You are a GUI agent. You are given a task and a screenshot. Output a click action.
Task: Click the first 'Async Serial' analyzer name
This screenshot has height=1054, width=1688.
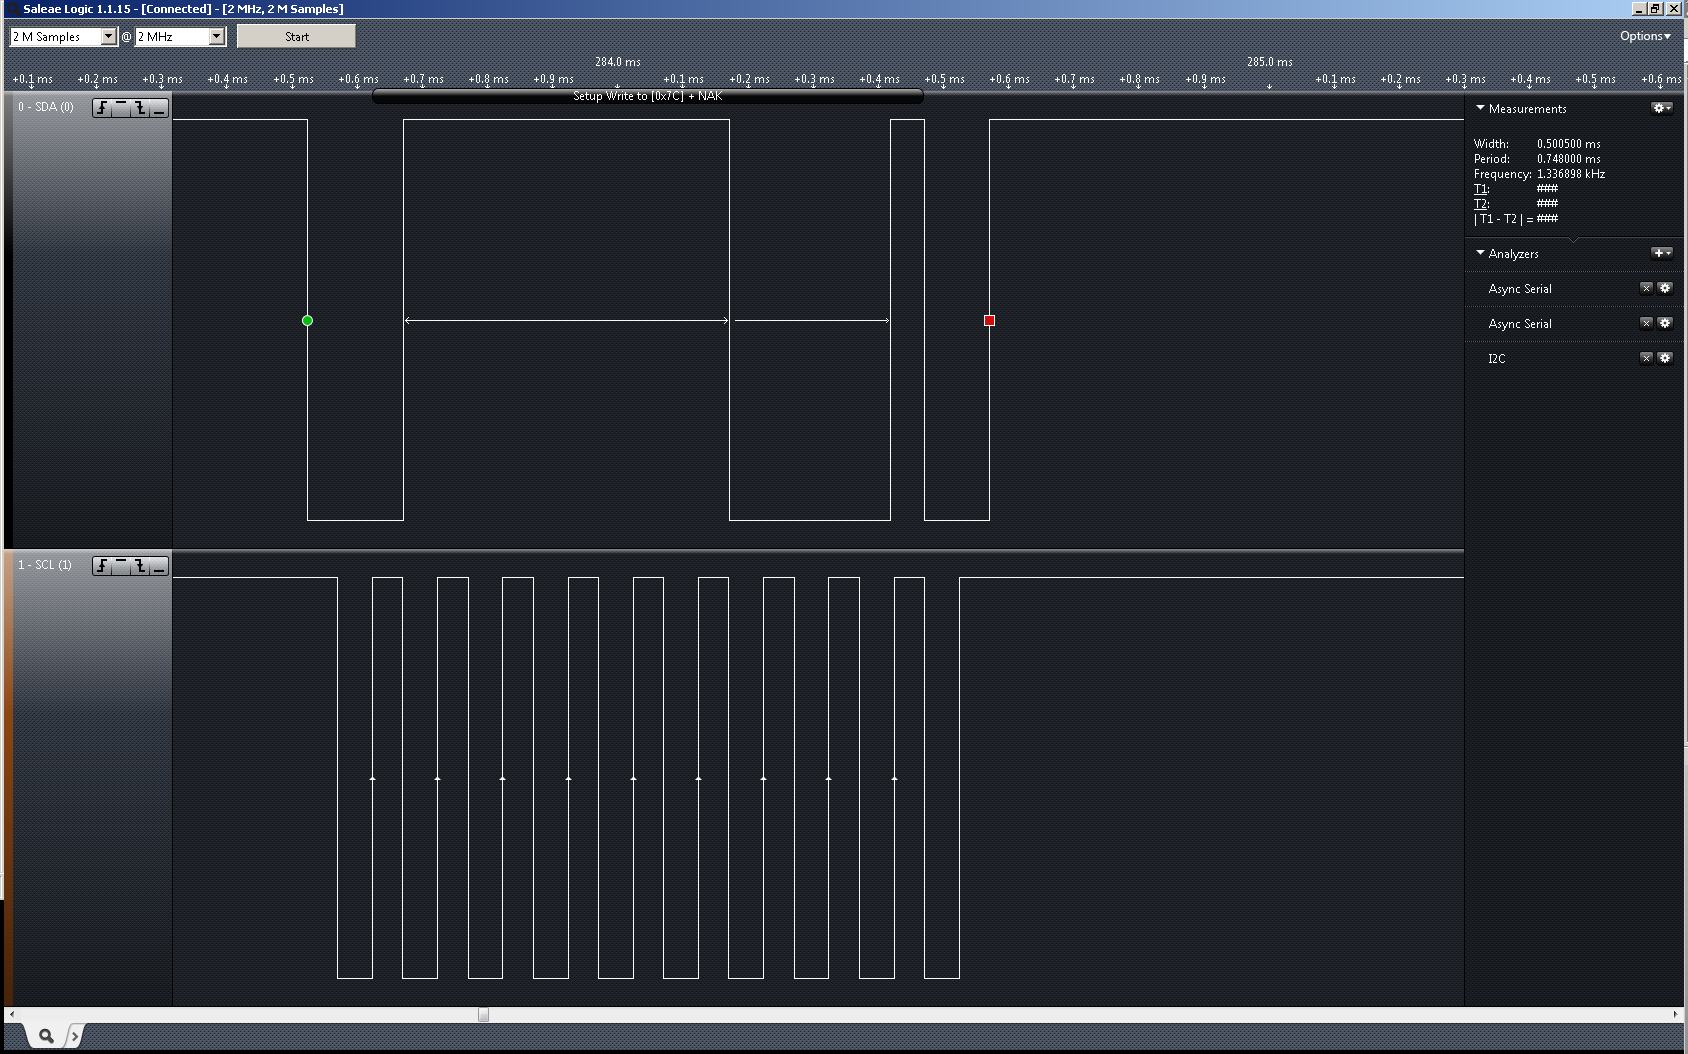click(1520, 289)
